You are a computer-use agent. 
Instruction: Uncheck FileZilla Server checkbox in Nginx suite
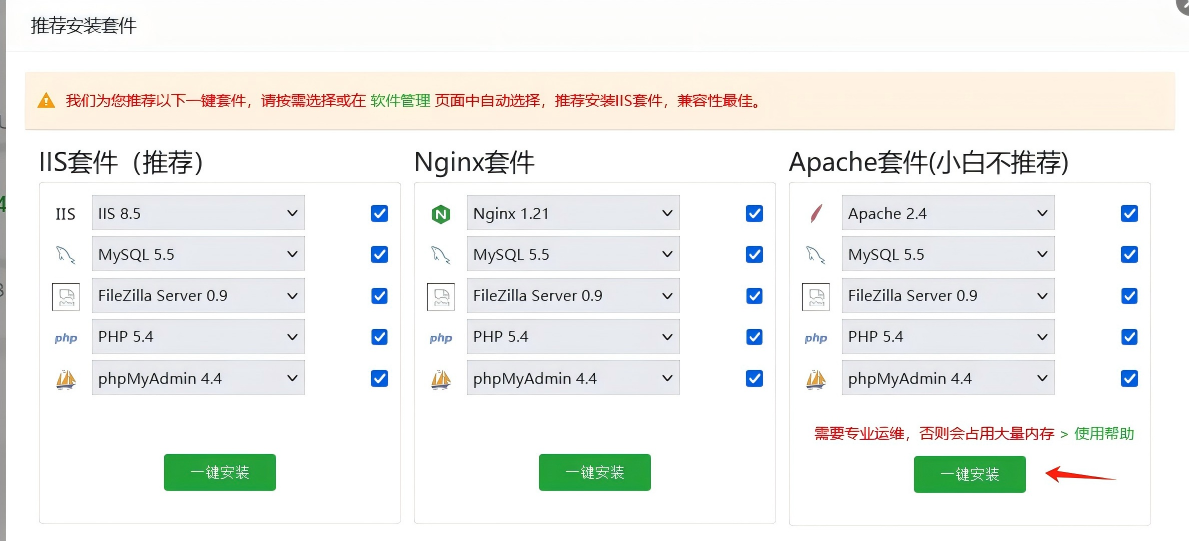pyautogui.click(x=754, y=295)
